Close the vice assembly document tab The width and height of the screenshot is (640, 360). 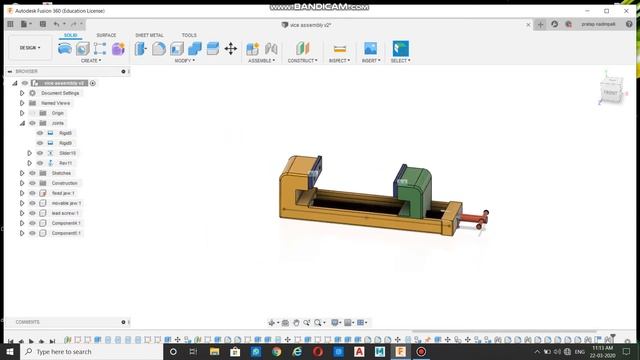528,25
